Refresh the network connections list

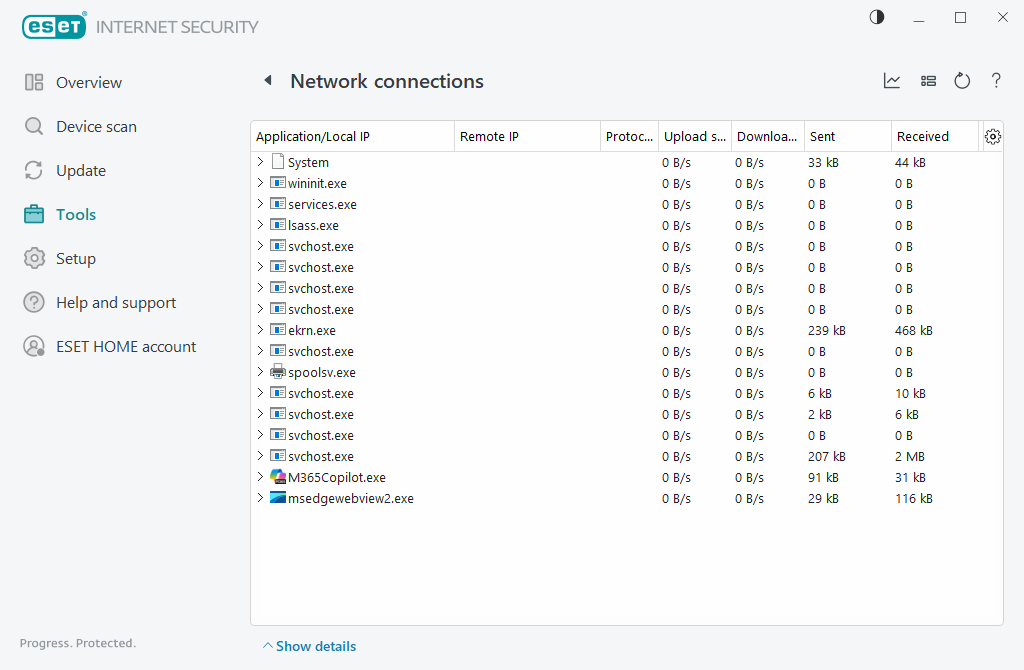(x=962, y=81)
